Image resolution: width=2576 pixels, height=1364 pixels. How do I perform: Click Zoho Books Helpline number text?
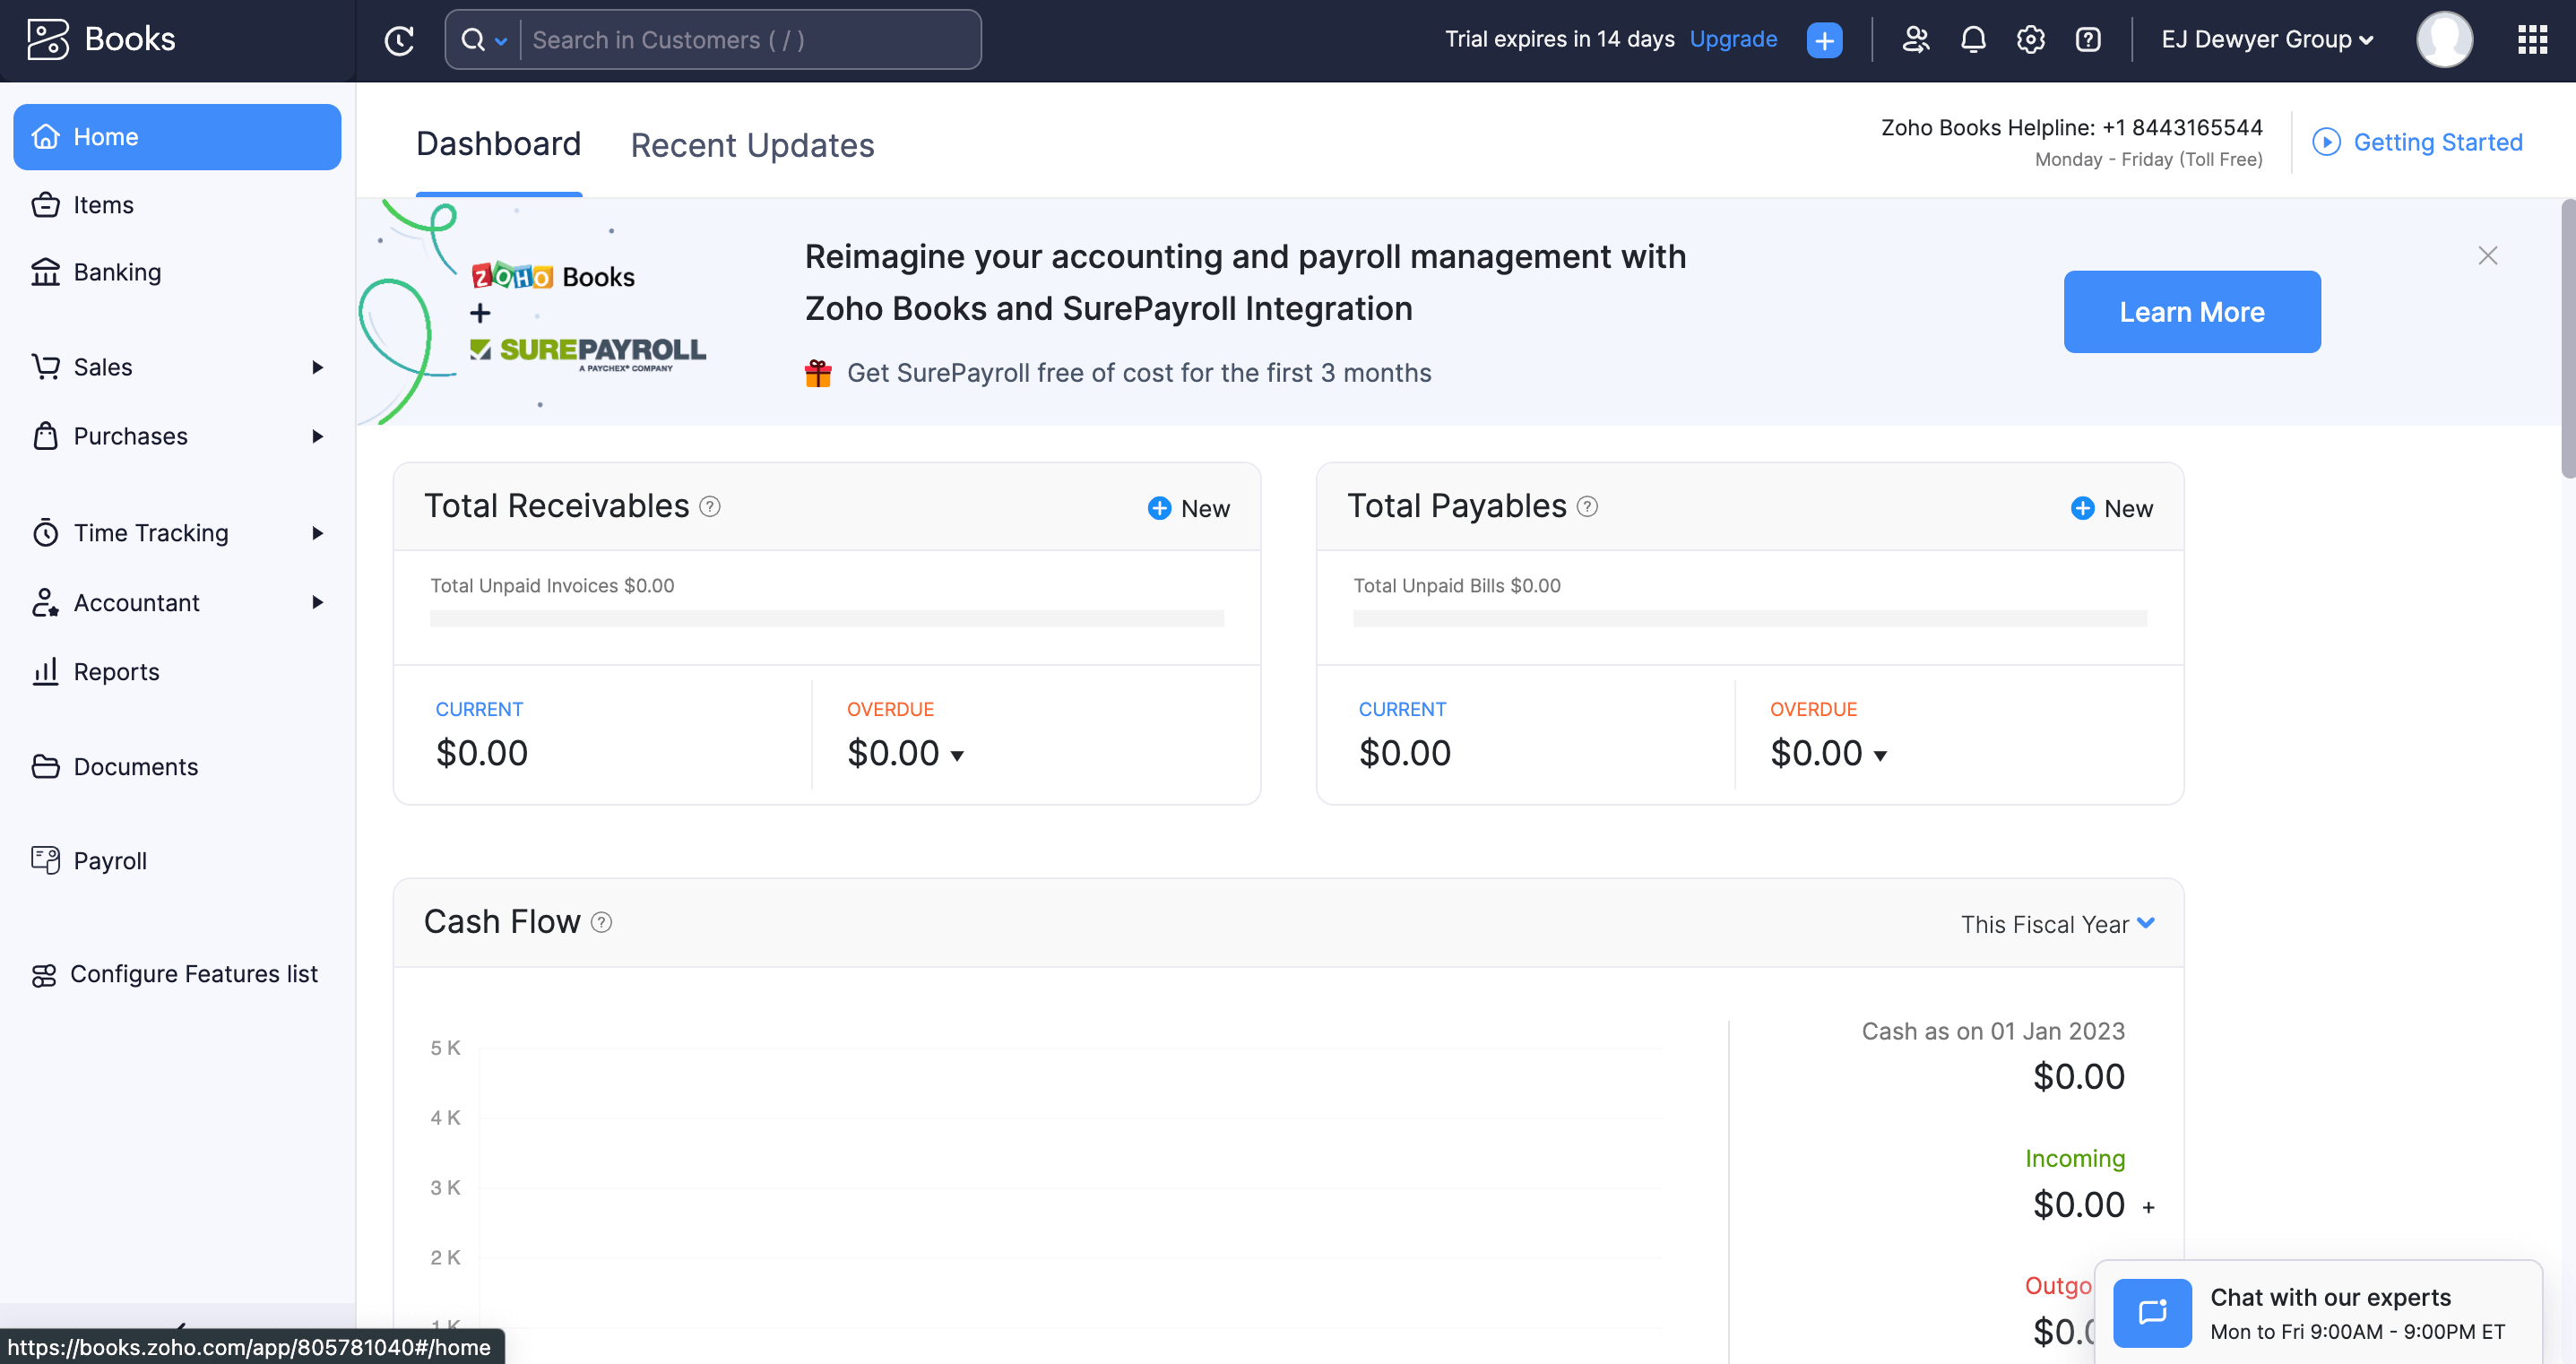2071,127
